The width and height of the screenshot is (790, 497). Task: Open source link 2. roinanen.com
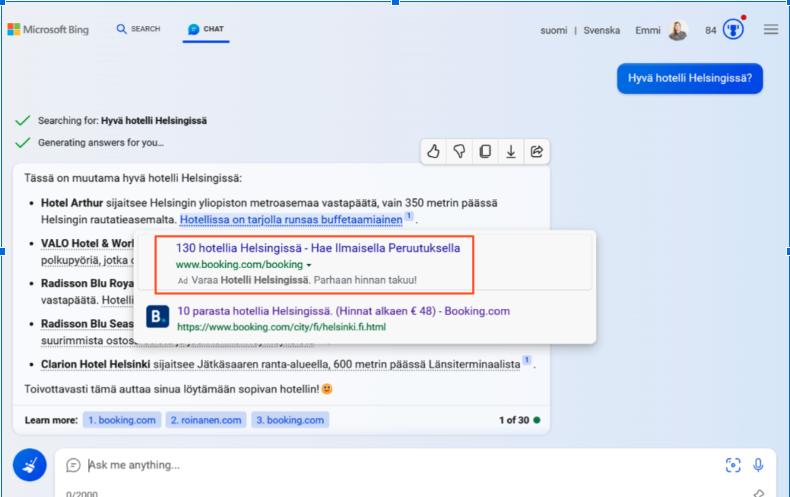coord(206,420)
